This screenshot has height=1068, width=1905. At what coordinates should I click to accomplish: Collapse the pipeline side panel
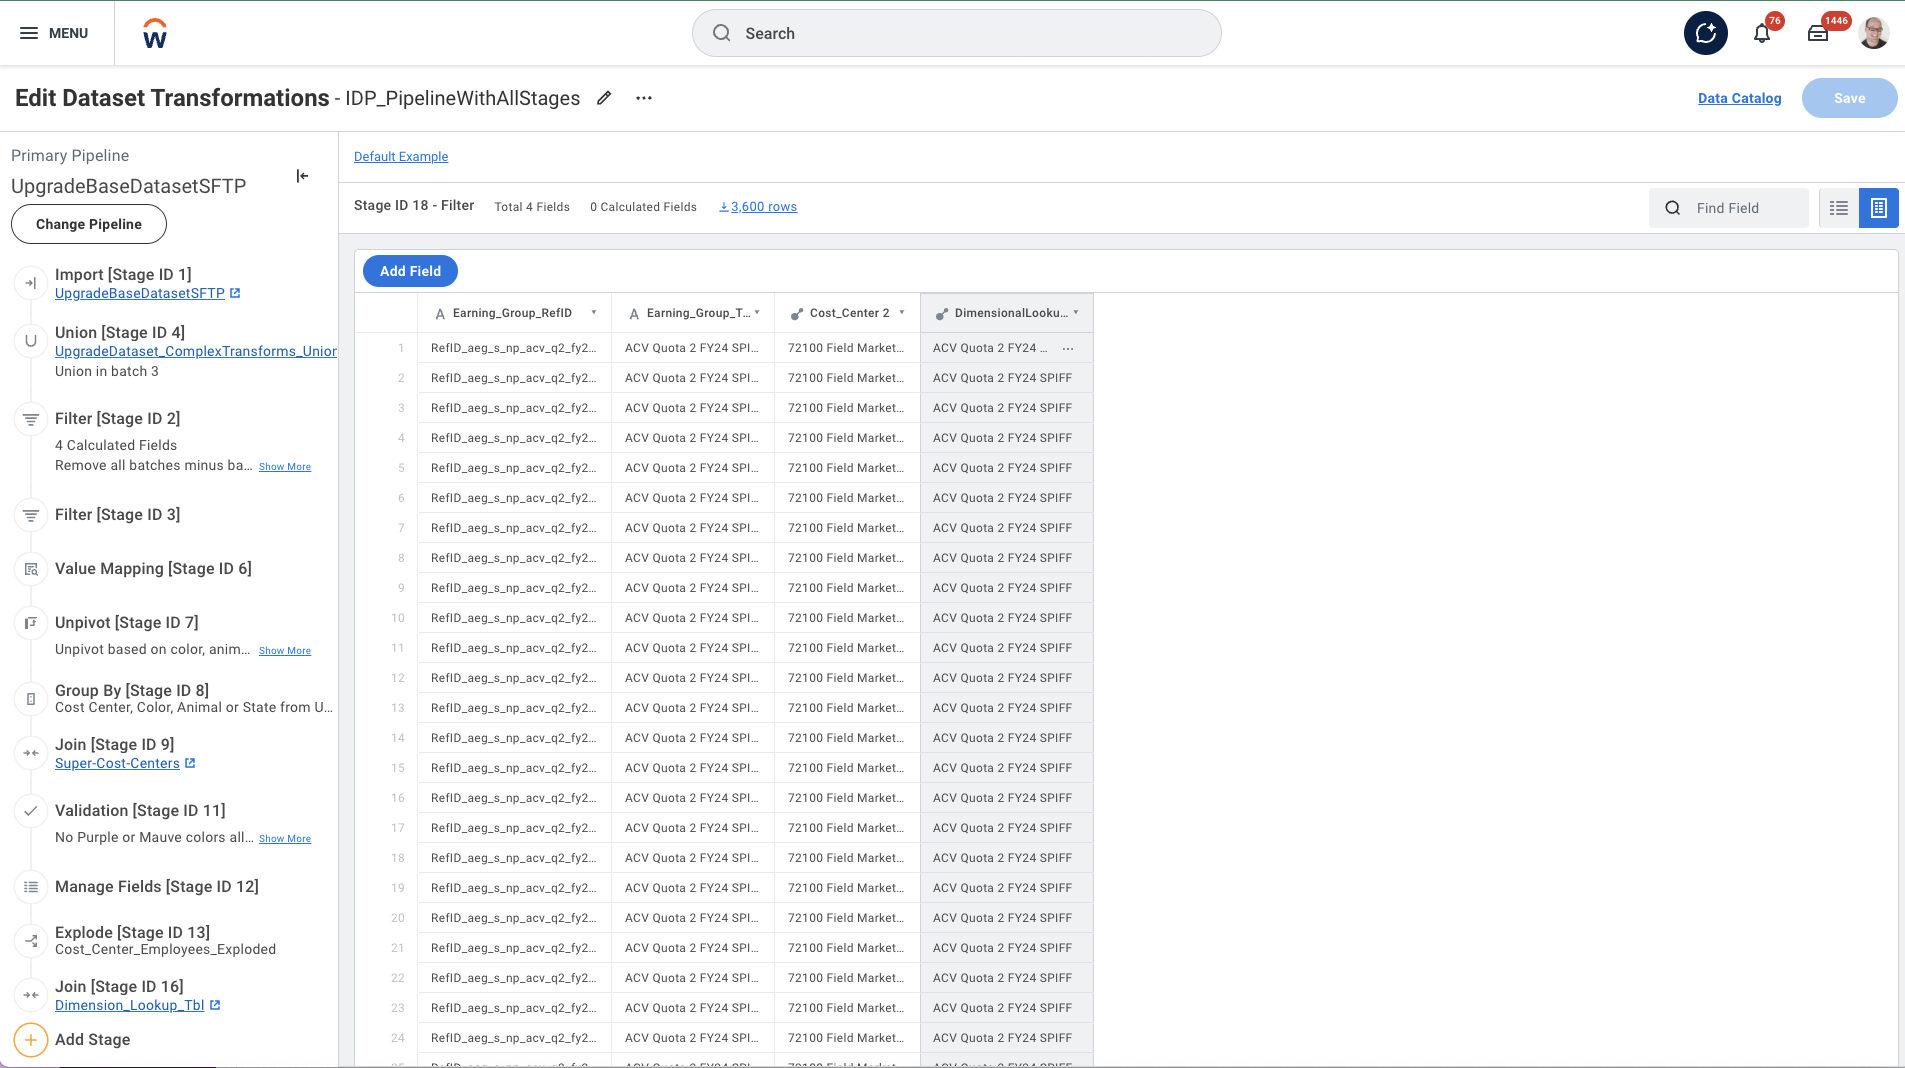point(302,176)
